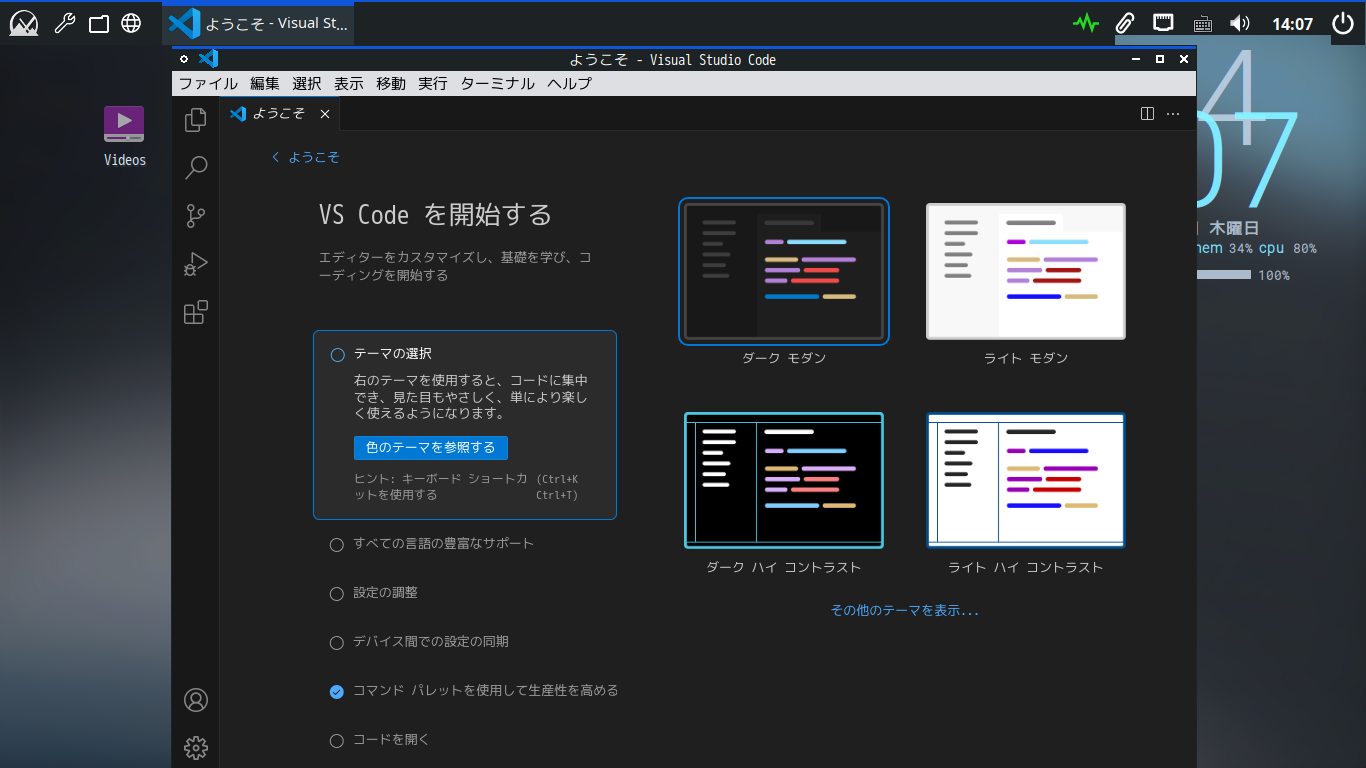The image size is (1366, 768).
Task: Choose the ダーク ハイ コントラスト theme preview
Action: click(x=784, y=480)
